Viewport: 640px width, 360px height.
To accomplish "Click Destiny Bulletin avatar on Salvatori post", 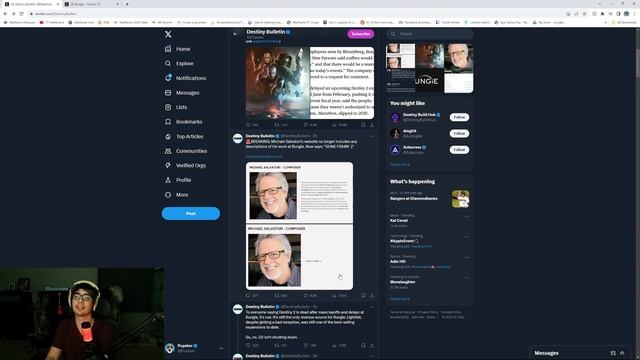I will (x=238, y=139).
